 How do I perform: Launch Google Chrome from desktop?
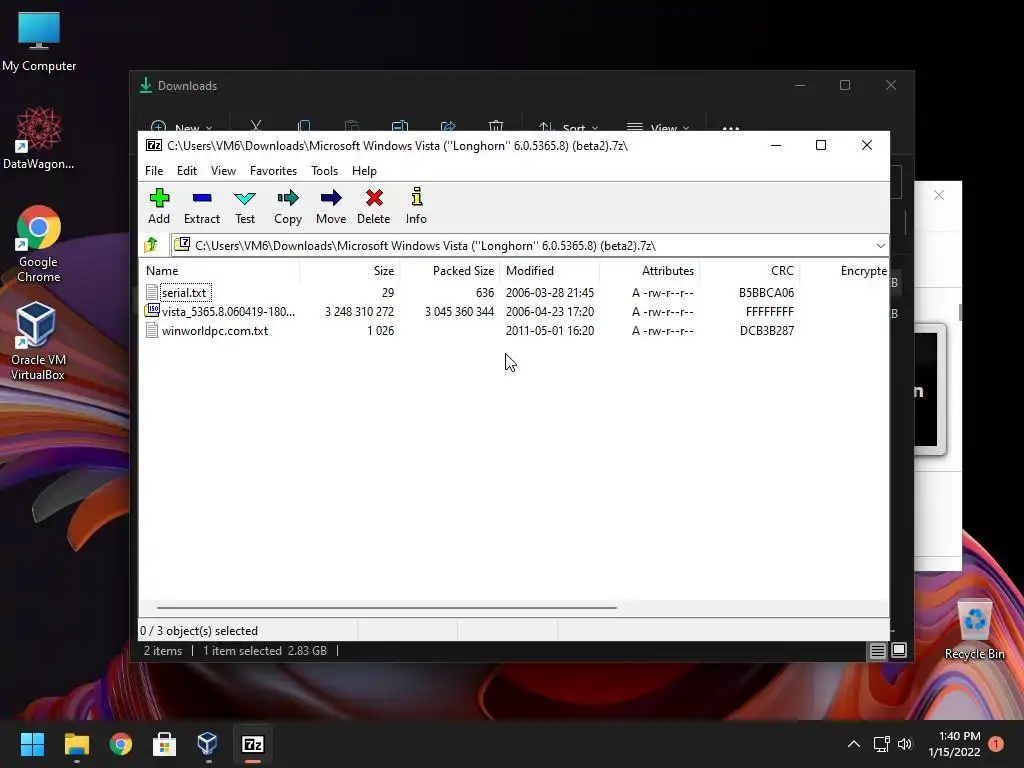pyautogui.click(x=39, y=244)
